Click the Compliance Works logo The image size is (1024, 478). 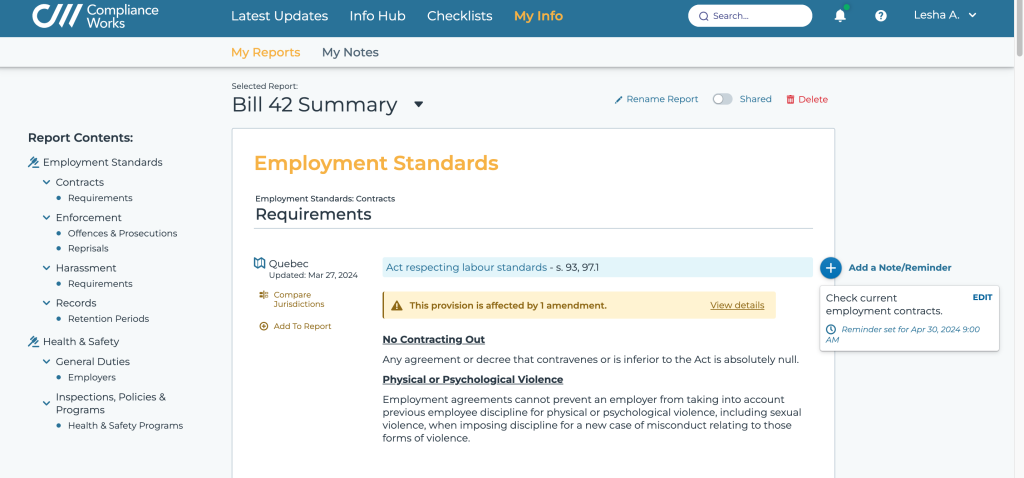click(x=95, y=16)
